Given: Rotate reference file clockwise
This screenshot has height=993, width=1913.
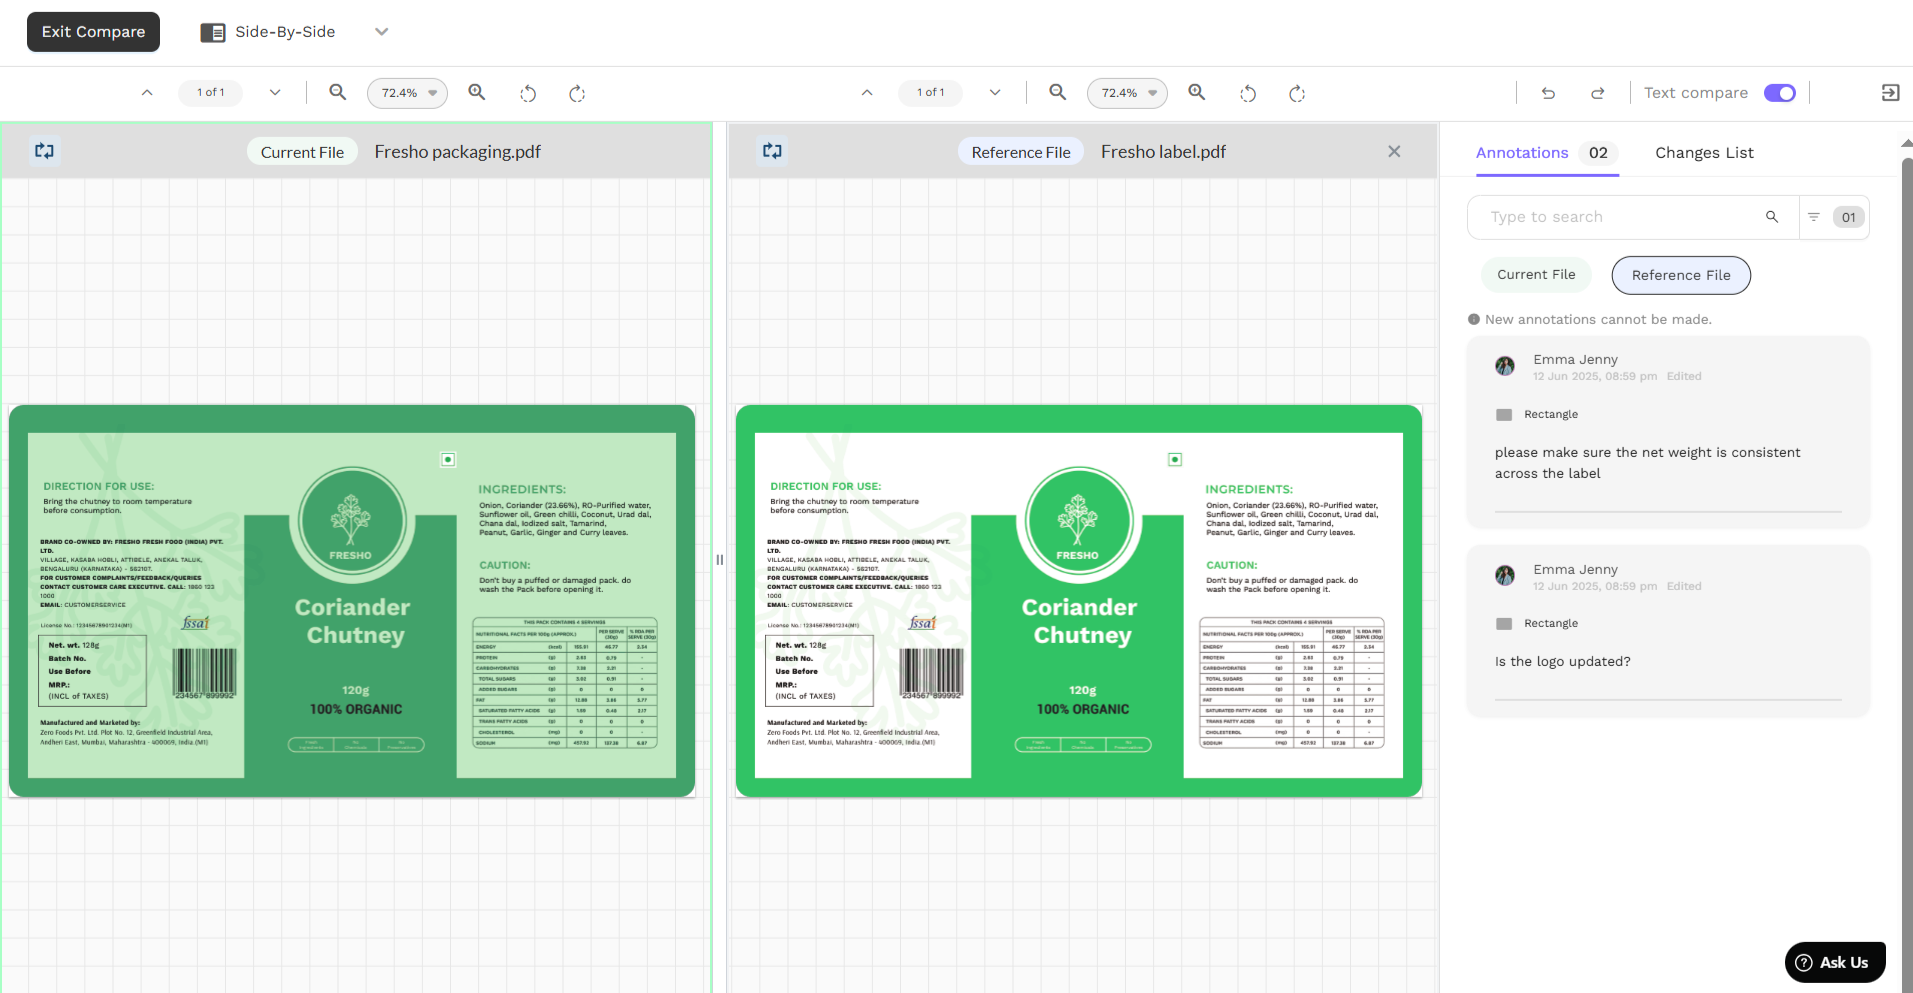Looking at the screenshot, I should point(1297,93).
